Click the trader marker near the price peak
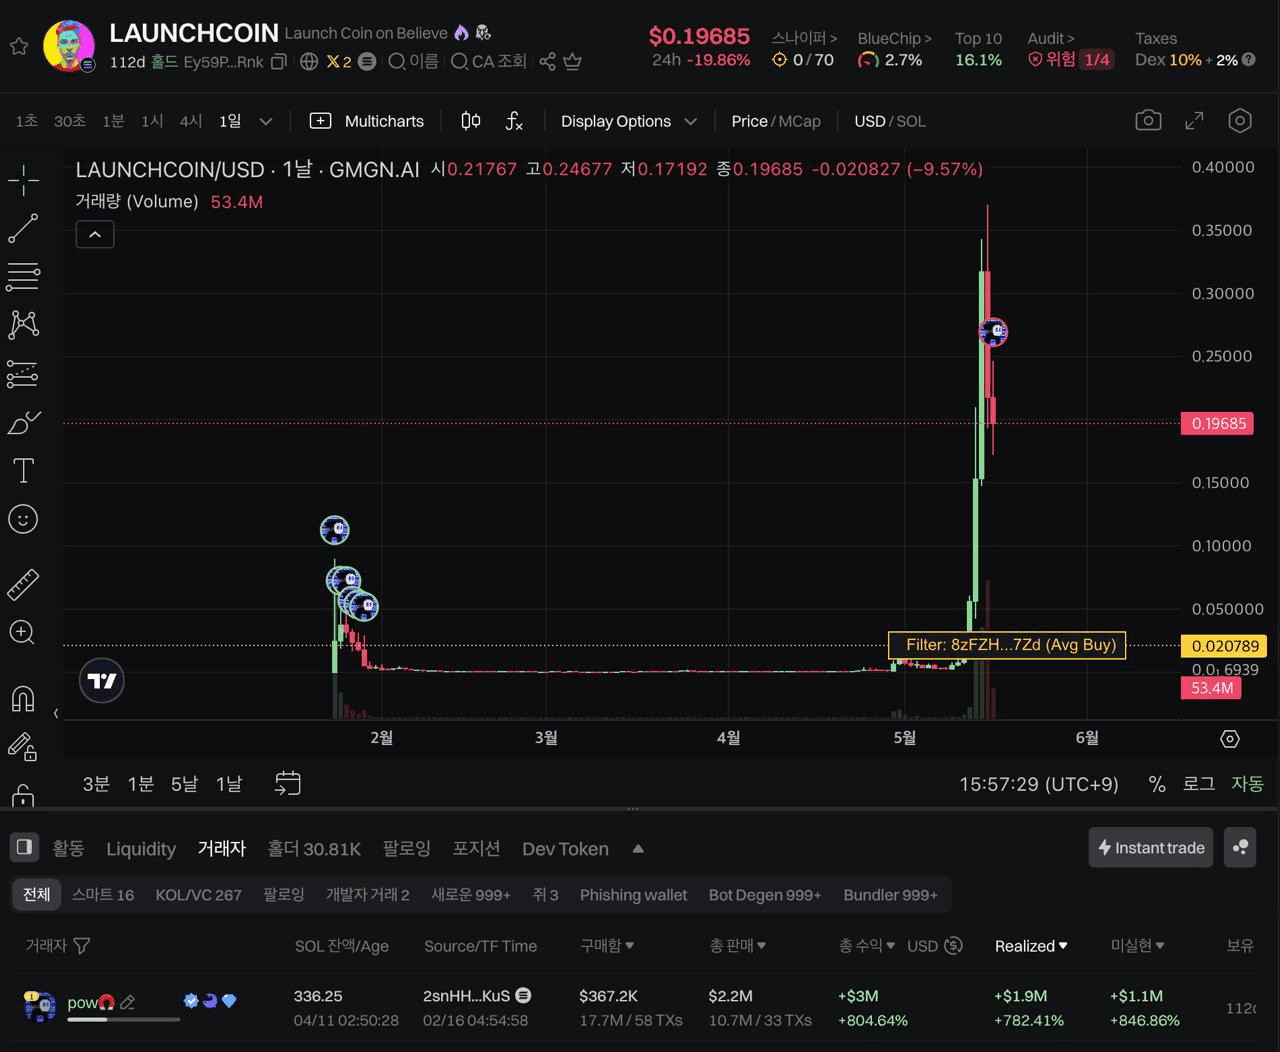The height and width of the screenshot is (1052, 1280). [x=993, y=332]
